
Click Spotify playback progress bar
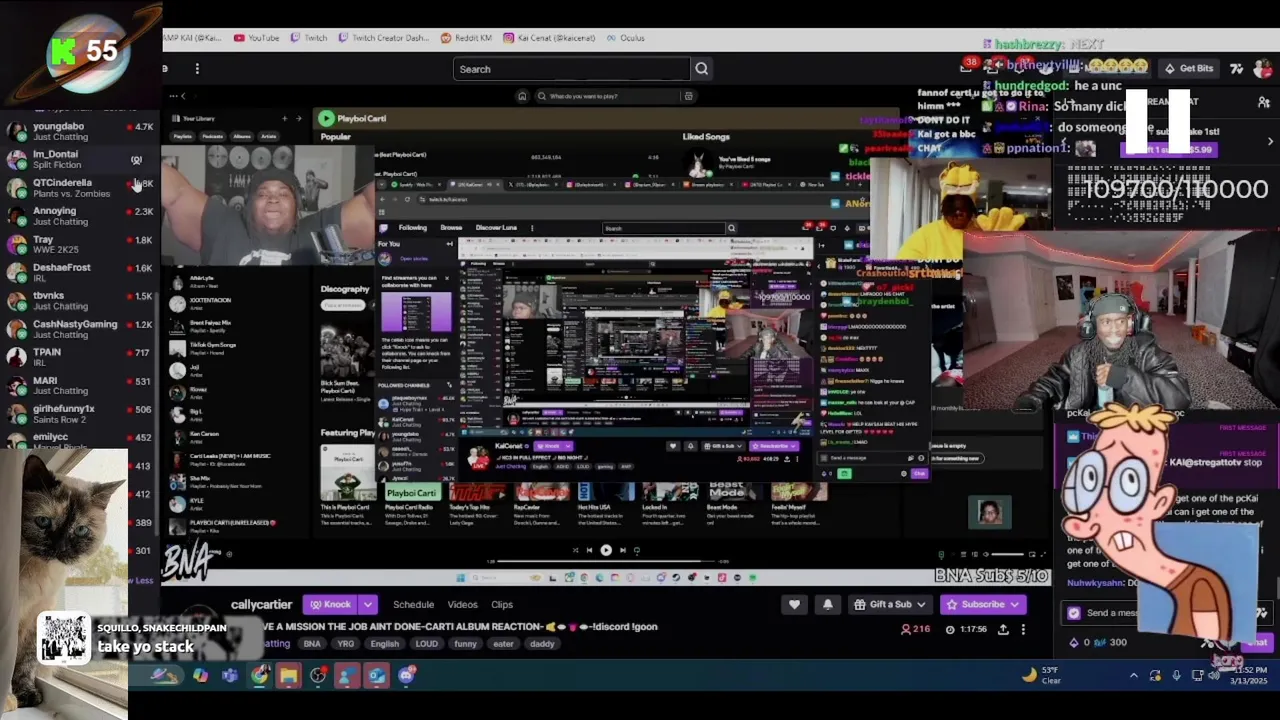pos(607,561)
